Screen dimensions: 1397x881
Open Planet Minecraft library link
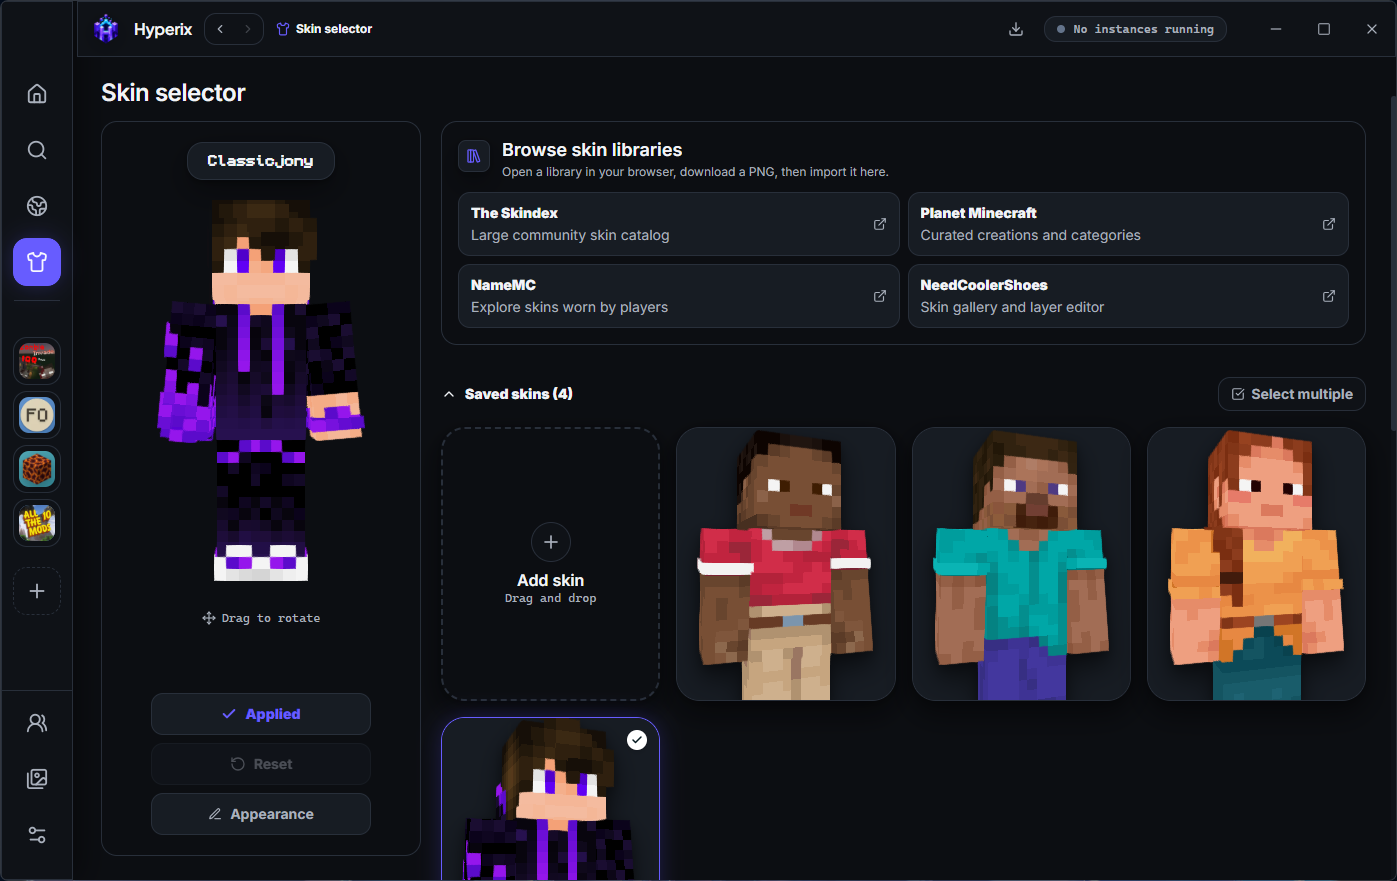pos(1128,224)
